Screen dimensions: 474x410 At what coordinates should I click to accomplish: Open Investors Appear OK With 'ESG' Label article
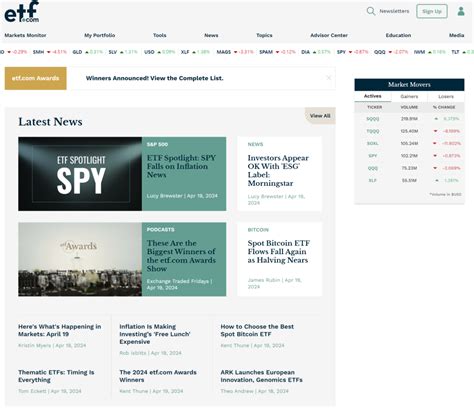coord(278,171)
